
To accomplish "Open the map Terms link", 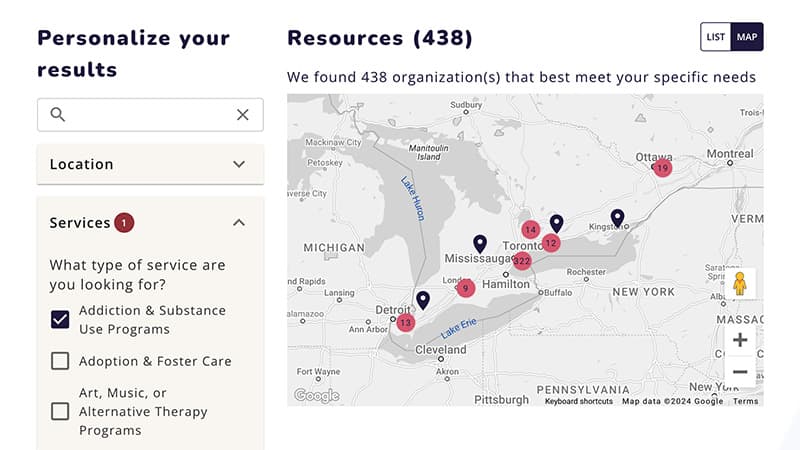I will click(745, 401).
